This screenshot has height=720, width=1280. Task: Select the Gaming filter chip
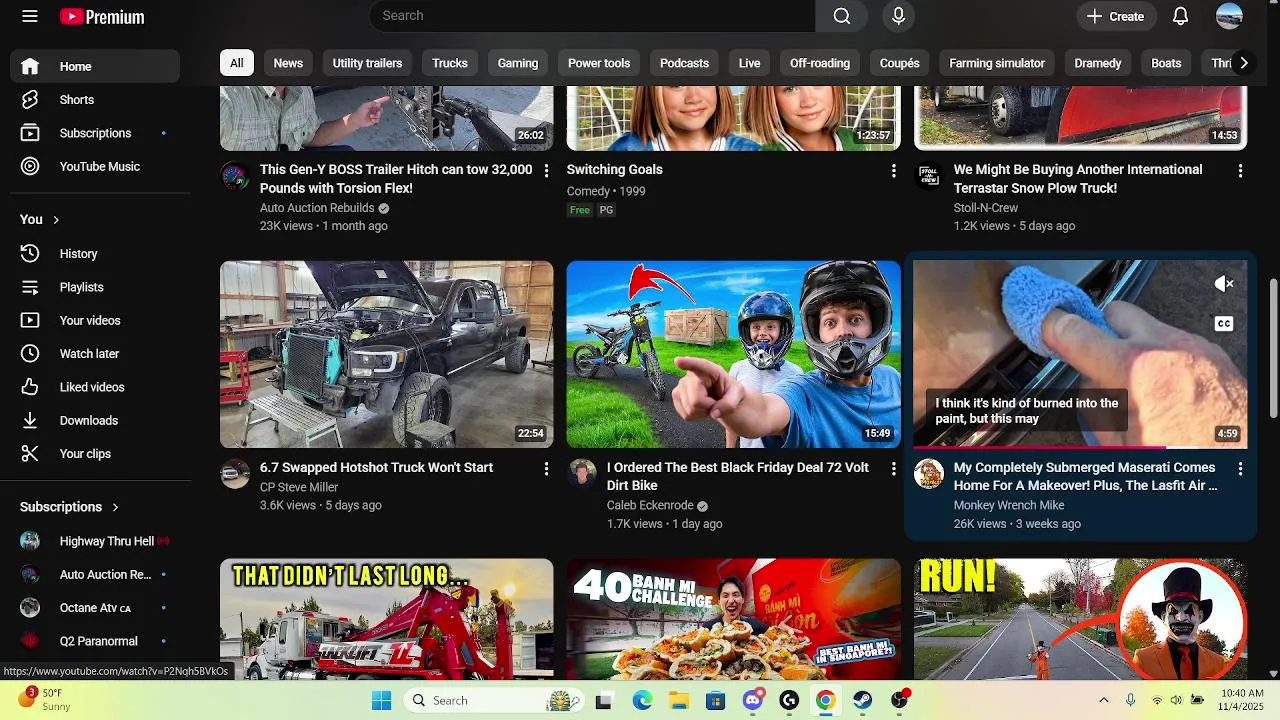[x=518, y=63]
